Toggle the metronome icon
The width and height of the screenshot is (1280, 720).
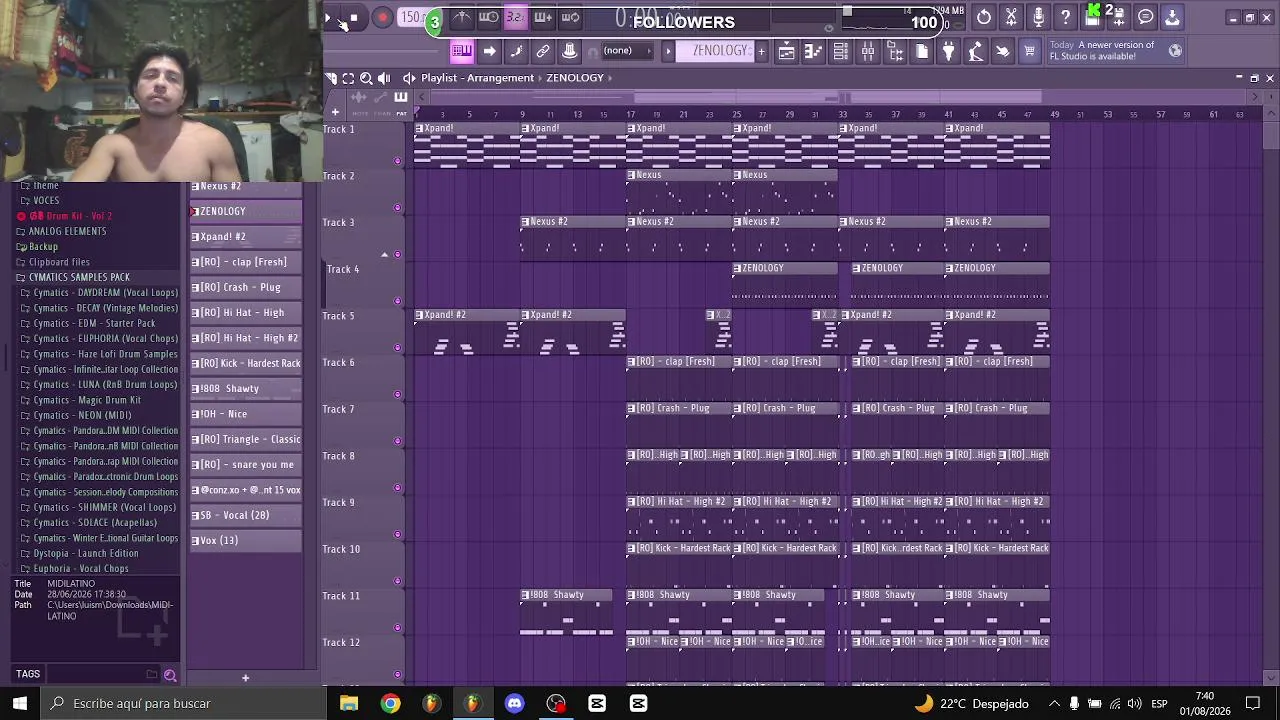(x=462, y=17)
